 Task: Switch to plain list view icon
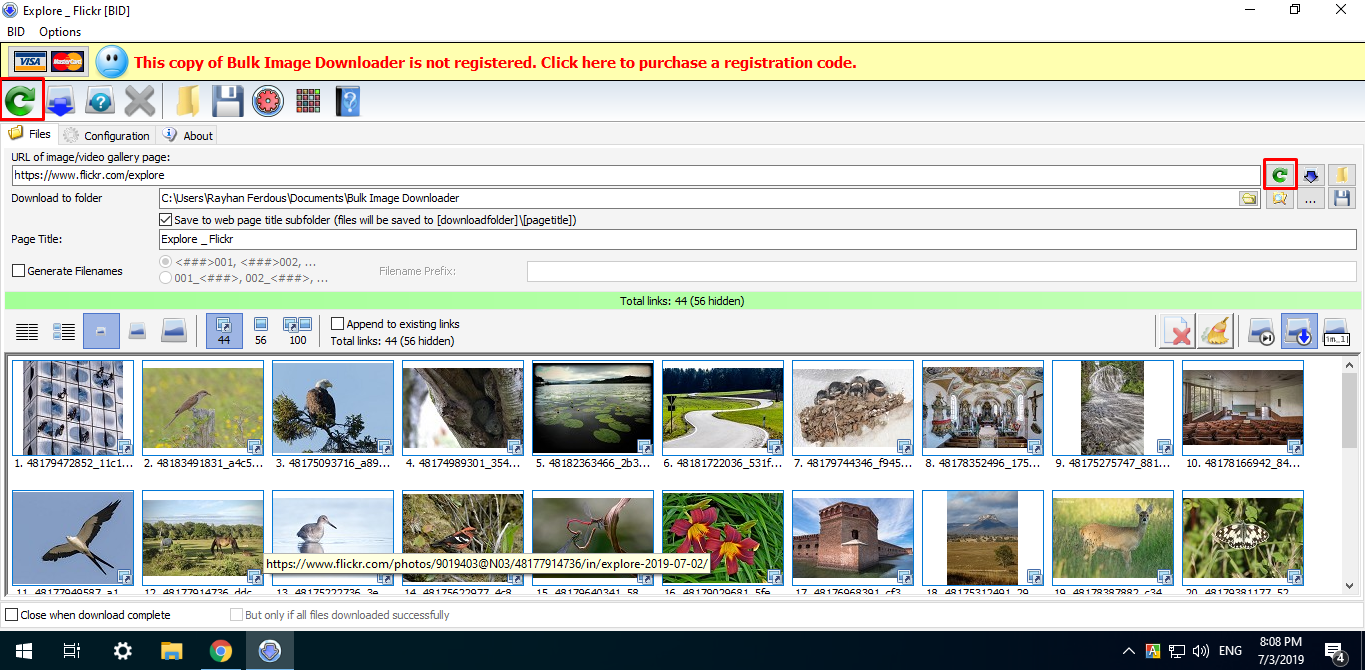coord(27,331)
